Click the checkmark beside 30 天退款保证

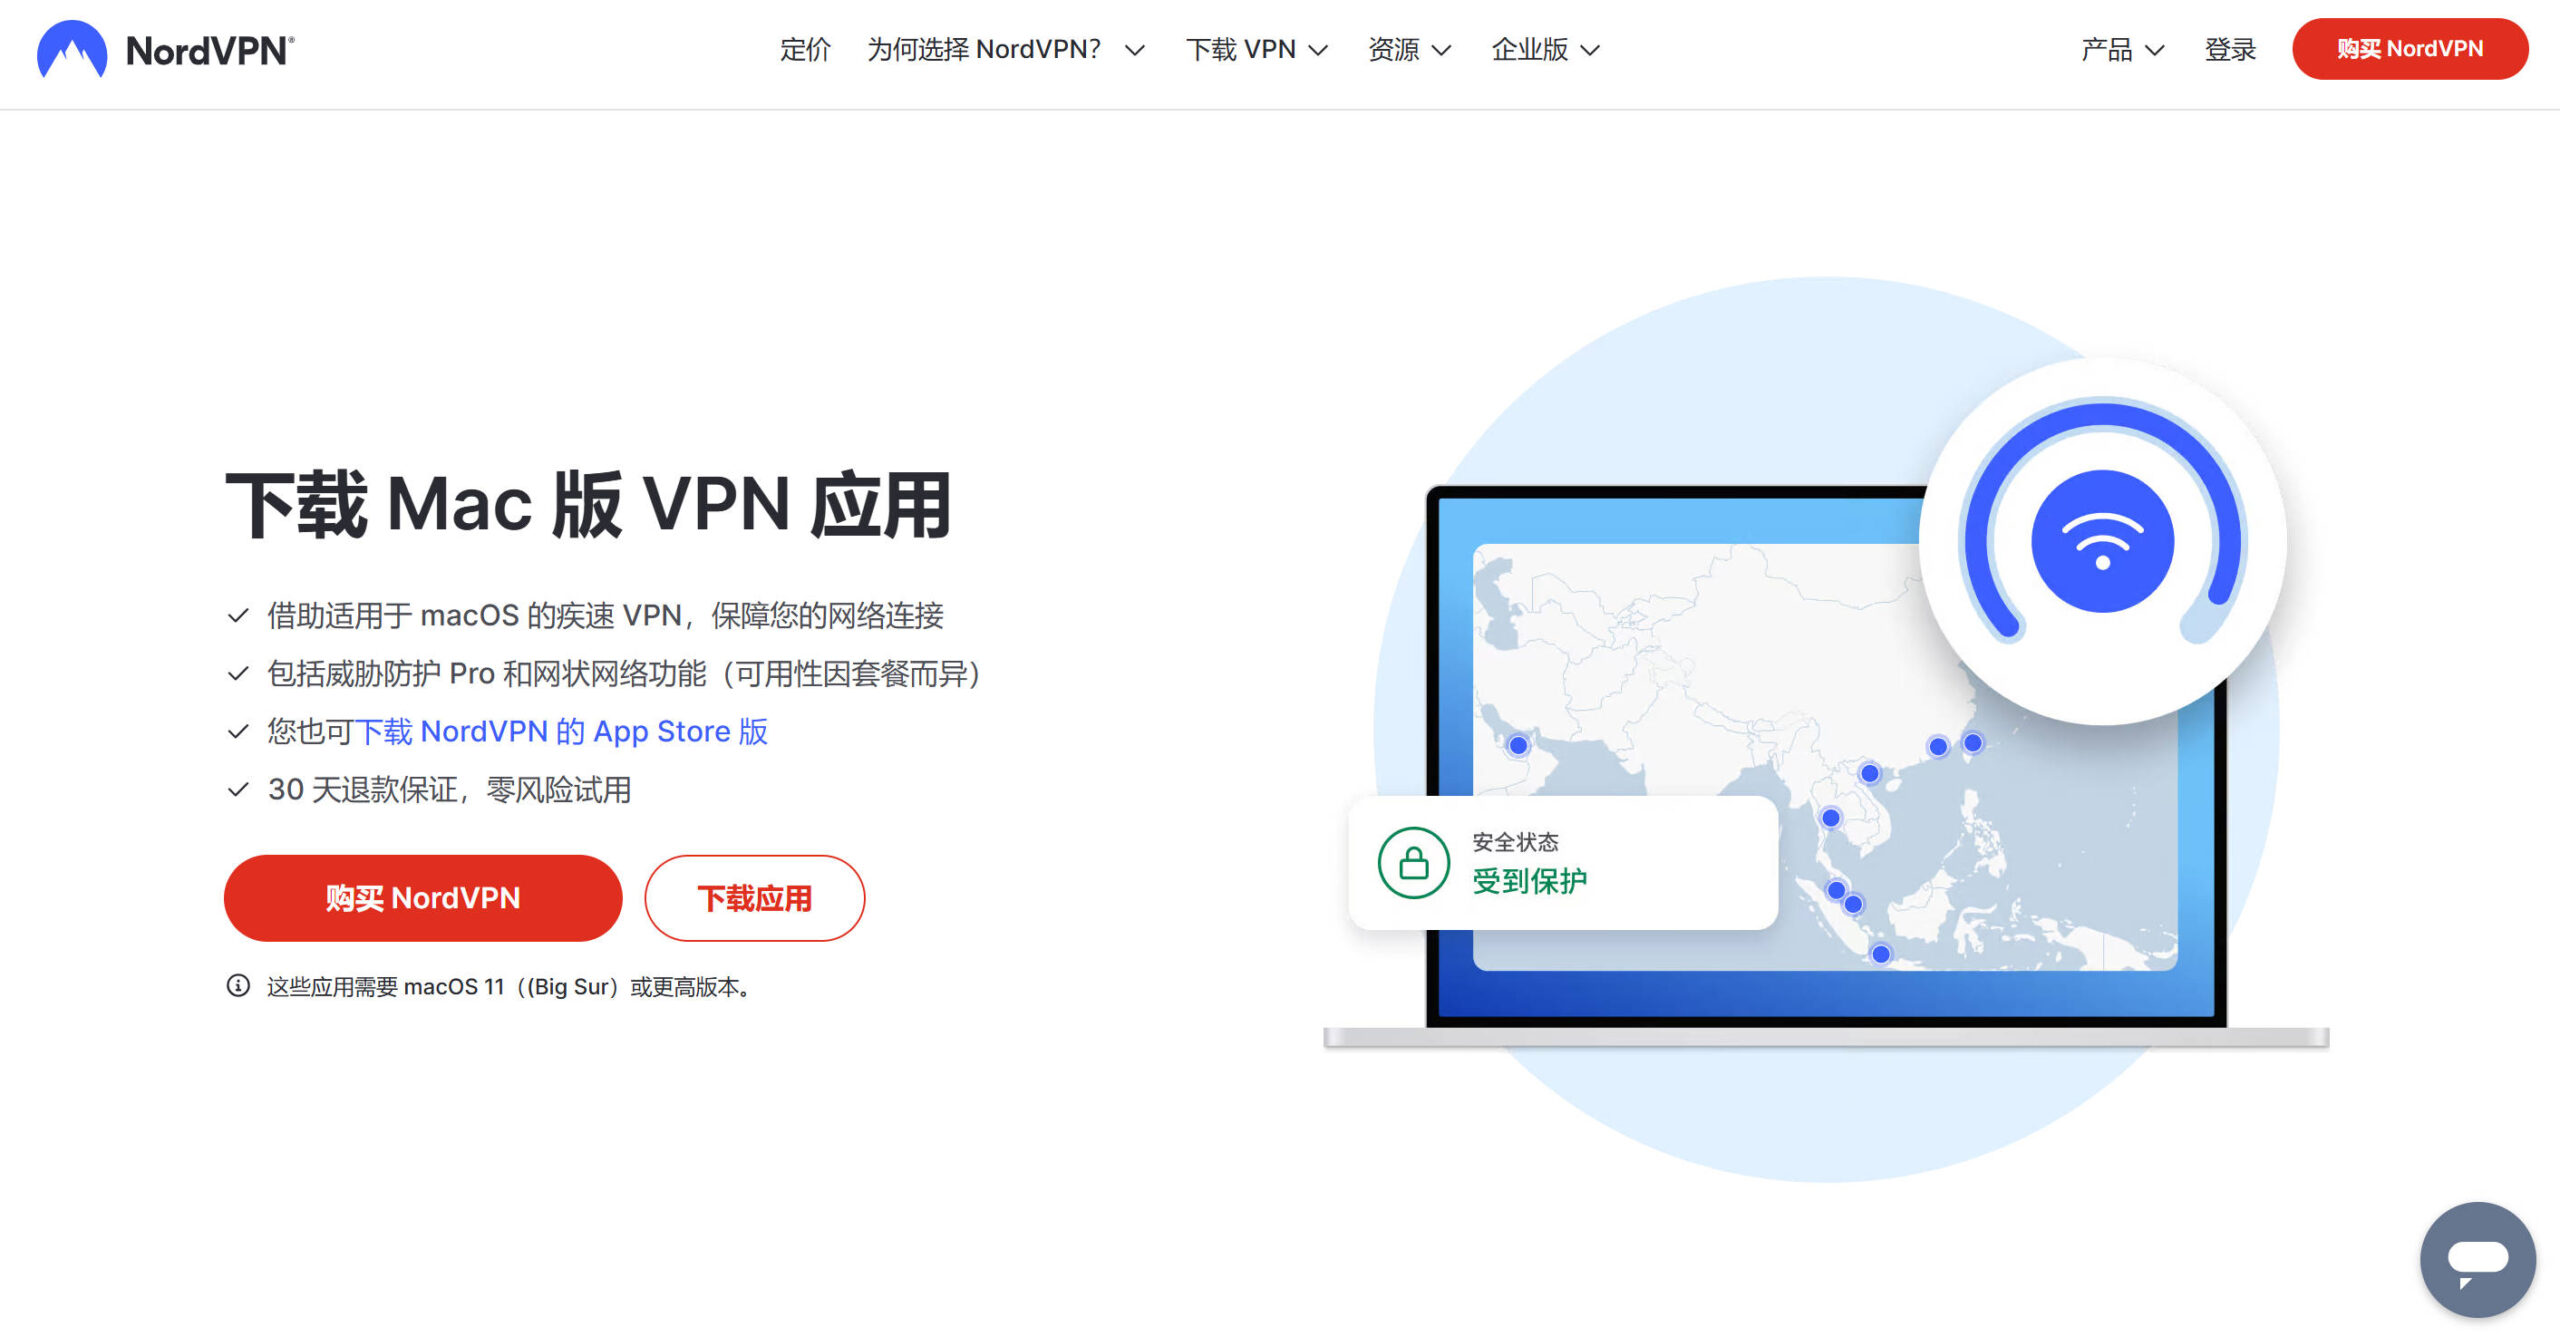[238, 790]
